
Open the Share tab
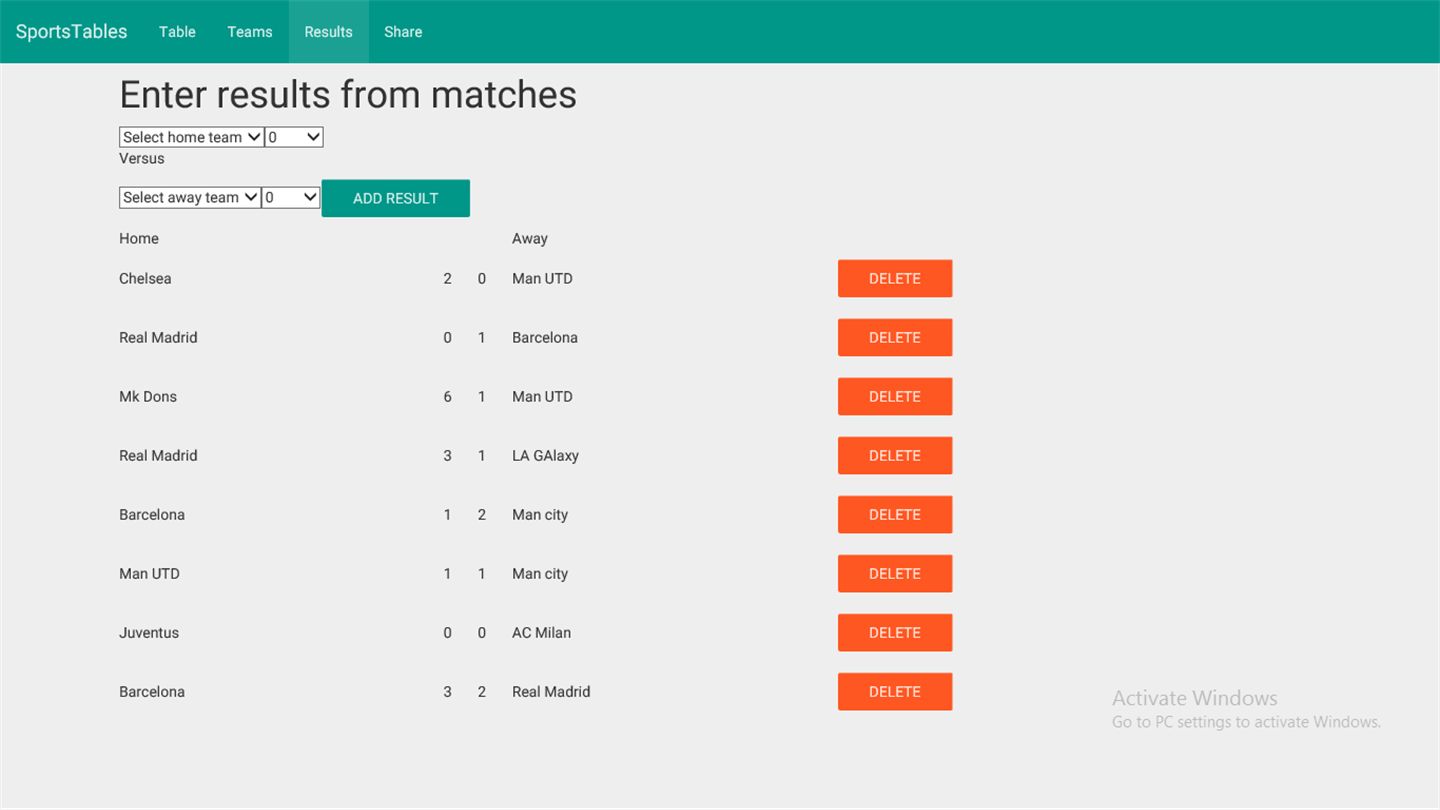(403, 32)
